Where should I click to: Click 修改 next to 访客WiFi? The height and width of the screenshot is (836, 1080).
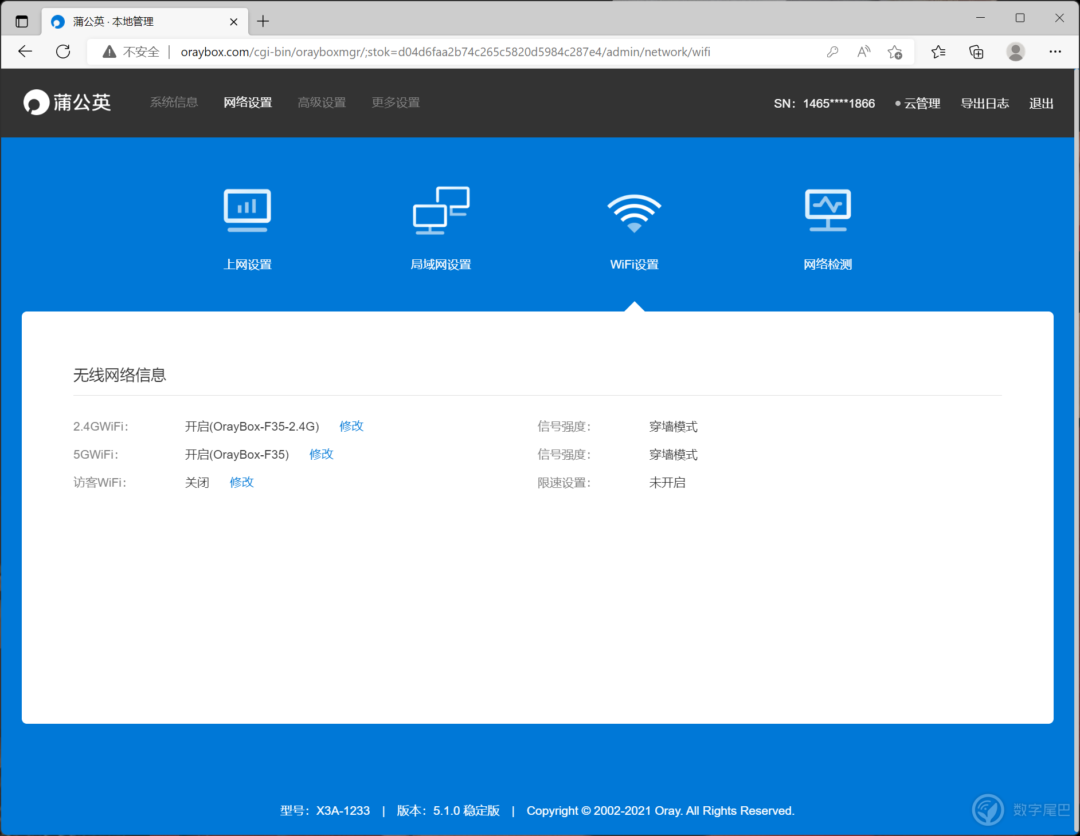242,483
